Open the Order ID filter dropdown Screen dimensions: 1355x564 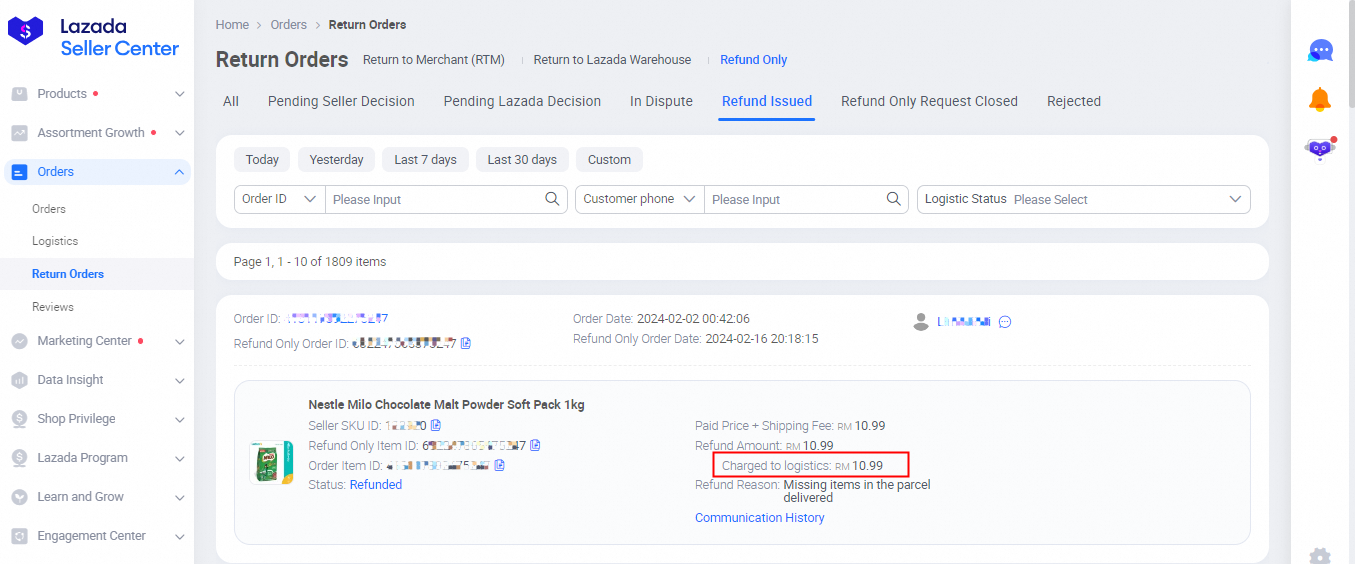(279, 199)
